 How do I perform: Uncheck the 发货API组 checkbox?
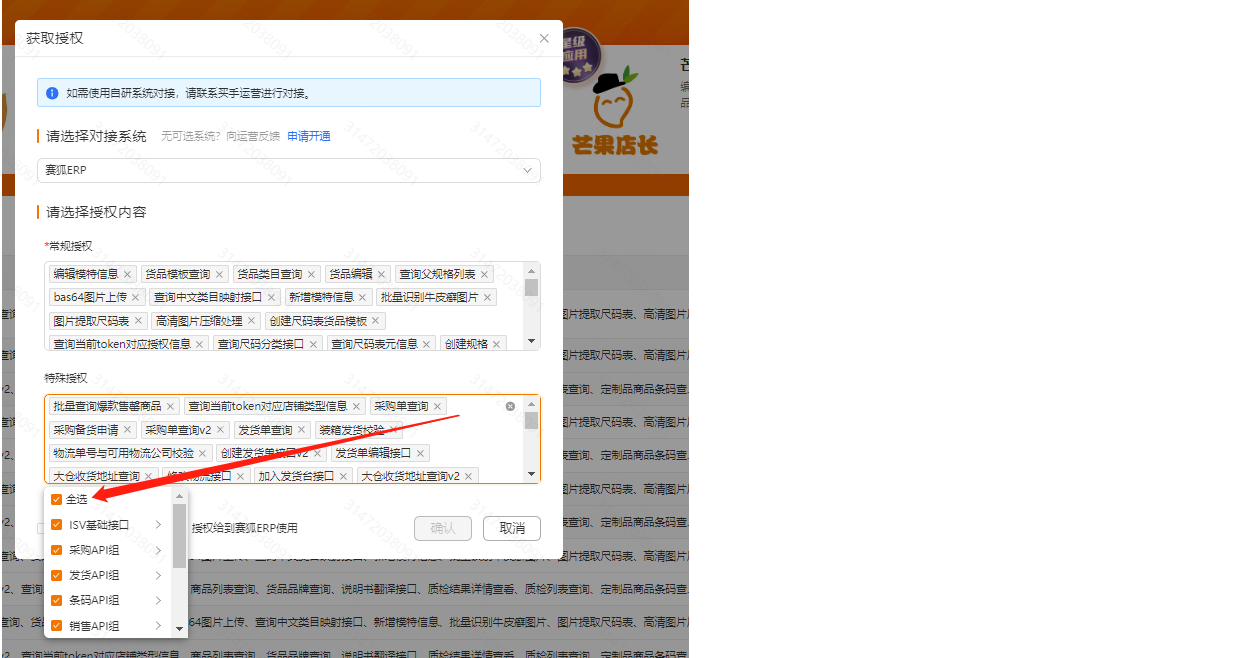[56, 575]
